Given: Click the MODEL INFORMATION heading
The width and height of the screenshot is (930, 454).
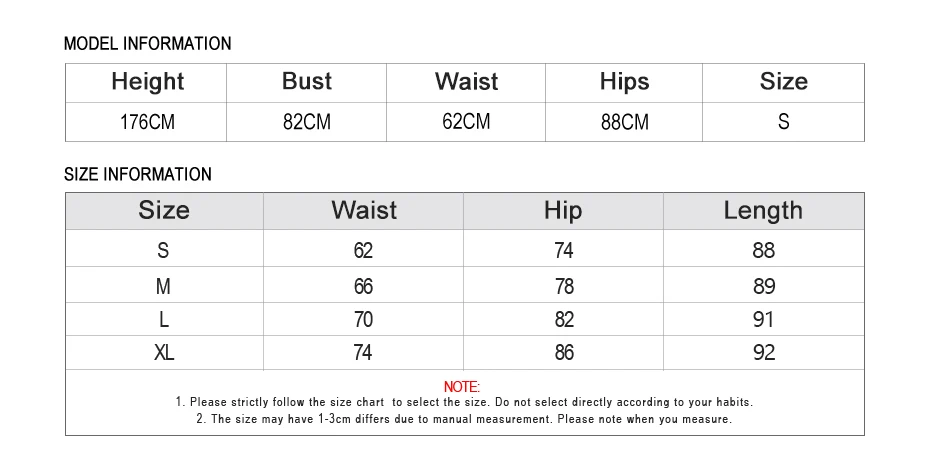Looking at the screenshot, I should [x=148, y=43].
